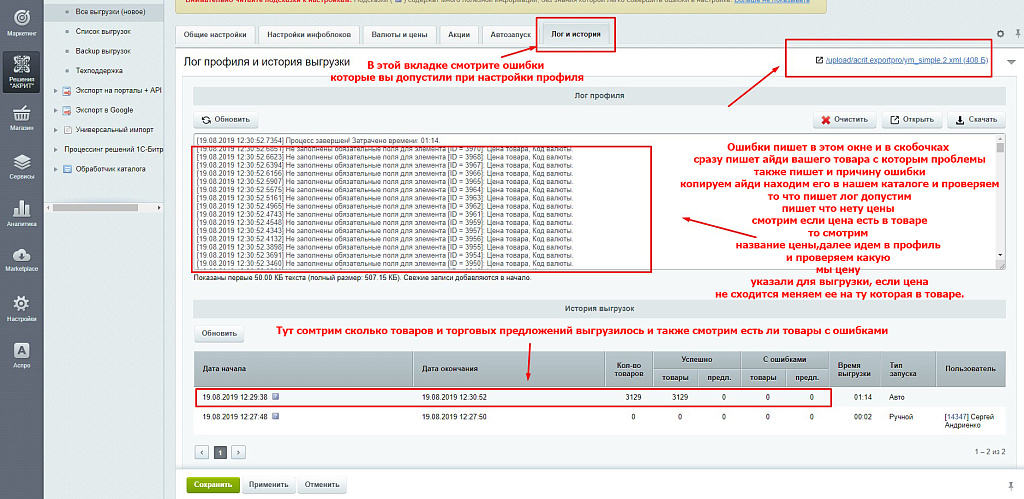Click the Настройки gear in sidebar
The width and height of the screenshot is (1024, 499).
[x=21, y=307]
